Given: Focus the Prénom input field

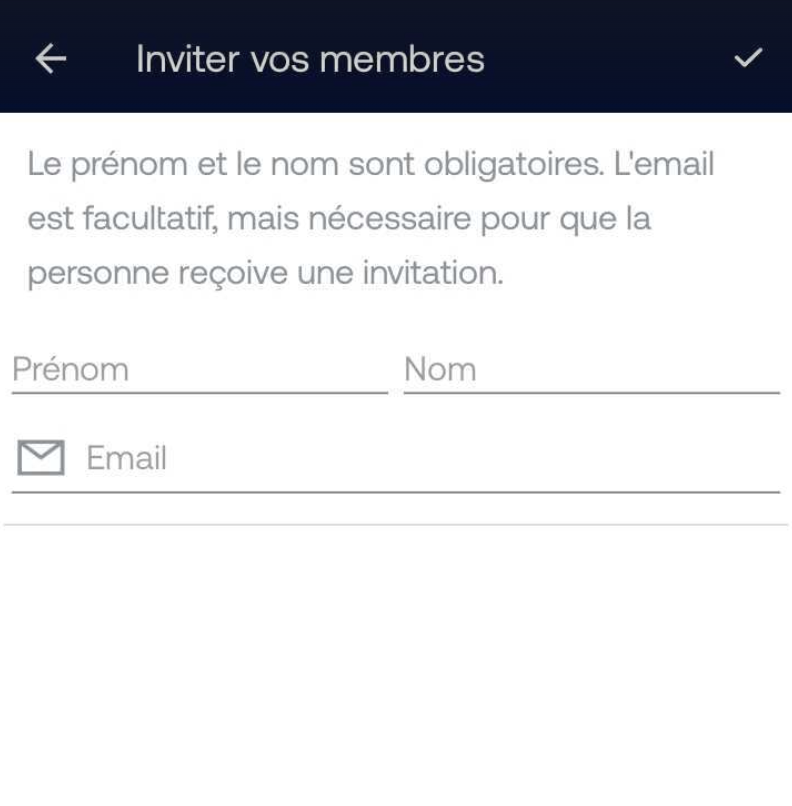Looking at the screenshot, I should pyautogui.click(x=199, y=370).
